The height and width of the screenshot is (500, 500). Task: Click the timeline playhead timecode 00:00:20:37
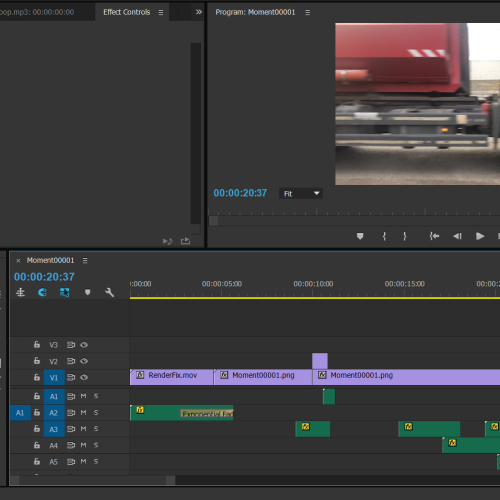point(44,277)
